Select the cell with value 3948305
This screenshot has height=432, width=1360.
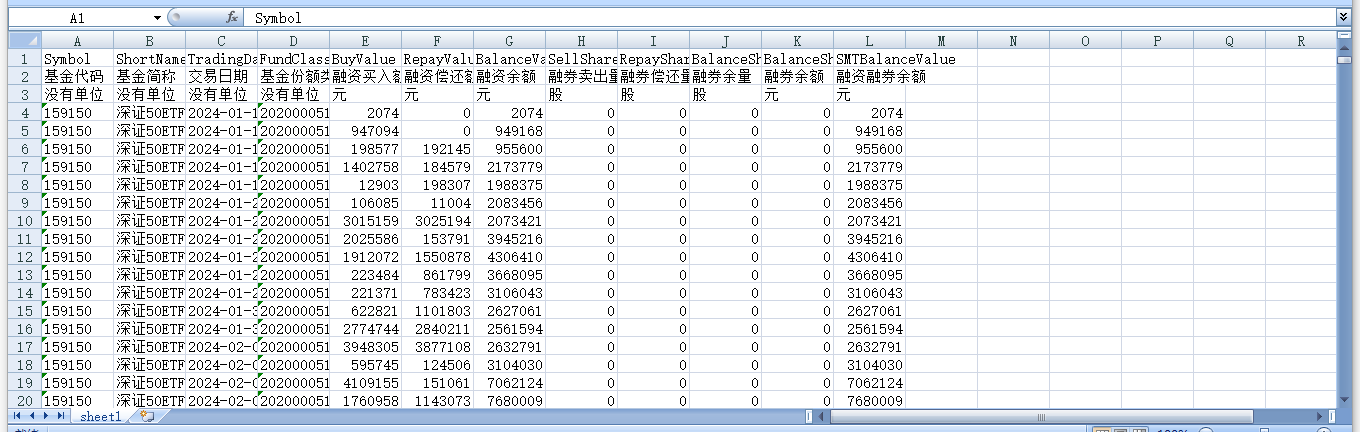coord(365,347)
